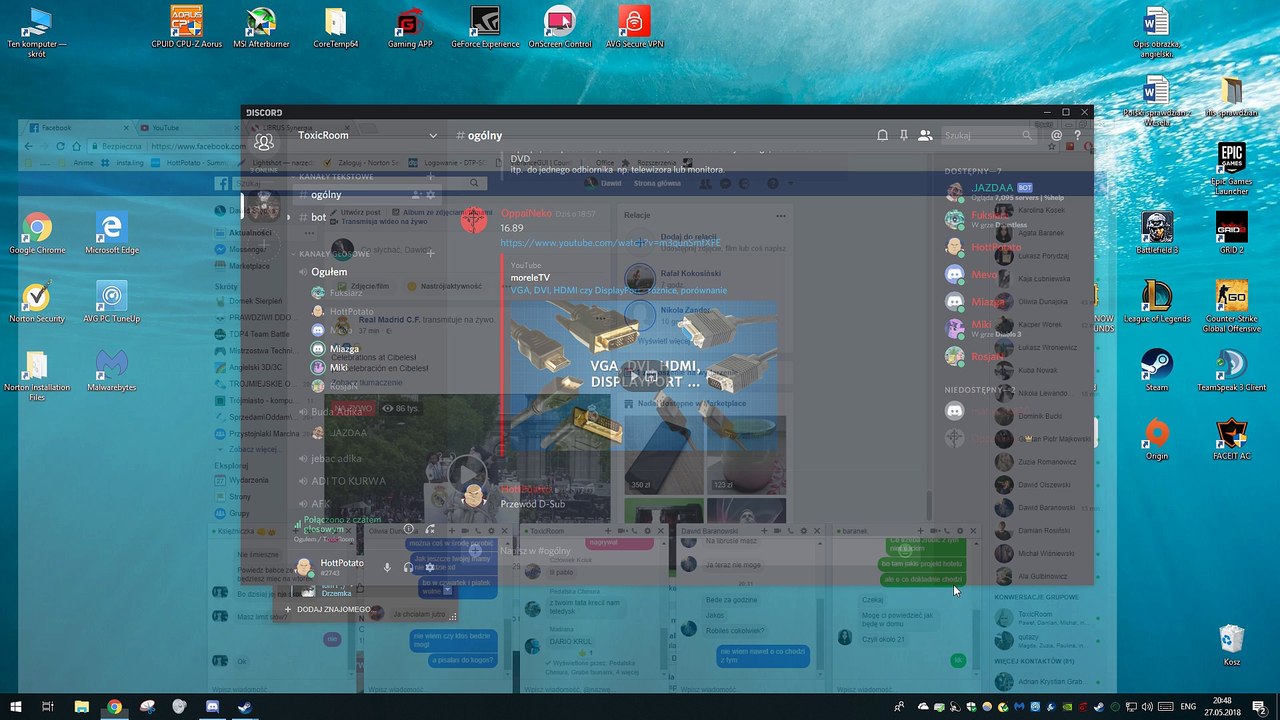Select the Counter-Strike Global Offensive icon
Image resolution: width=1280 pixels, height=720 pixels.
coord(1232,307)
